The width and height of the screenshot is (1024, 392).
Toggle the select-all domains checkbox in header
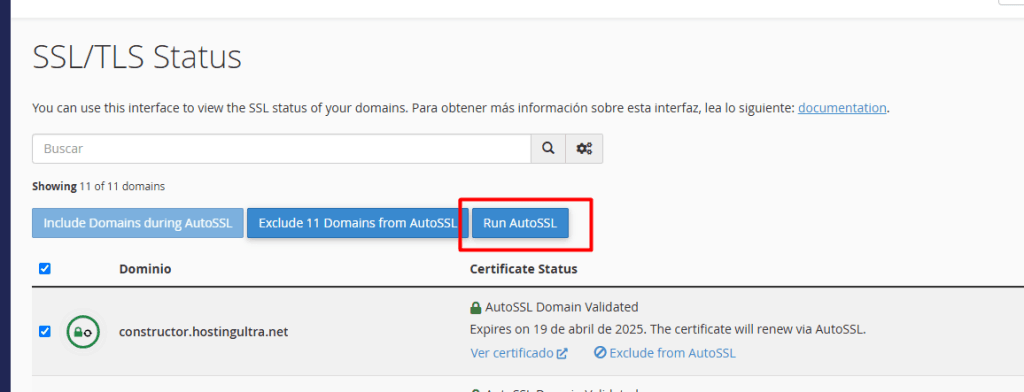[44, 269]
